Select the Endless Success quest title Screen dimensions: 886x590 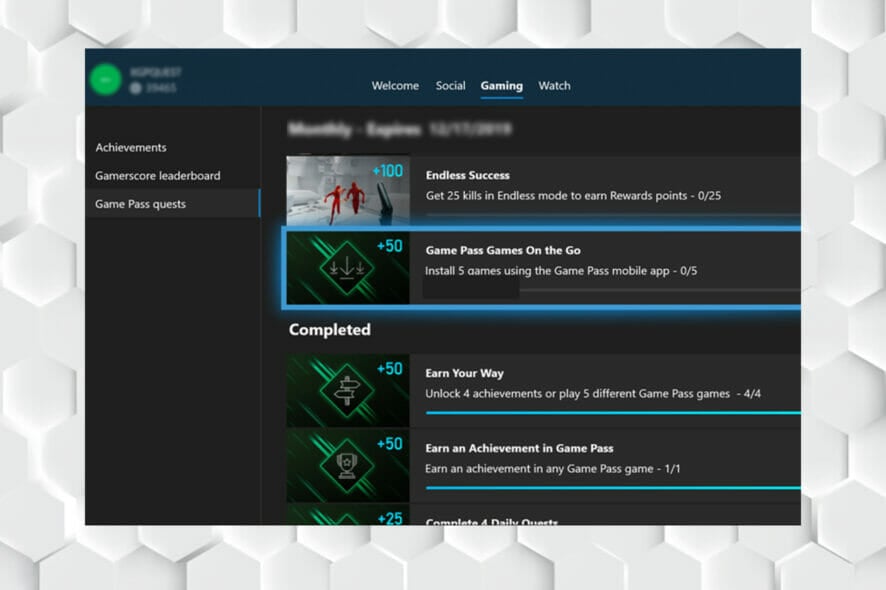pos(468,175)
